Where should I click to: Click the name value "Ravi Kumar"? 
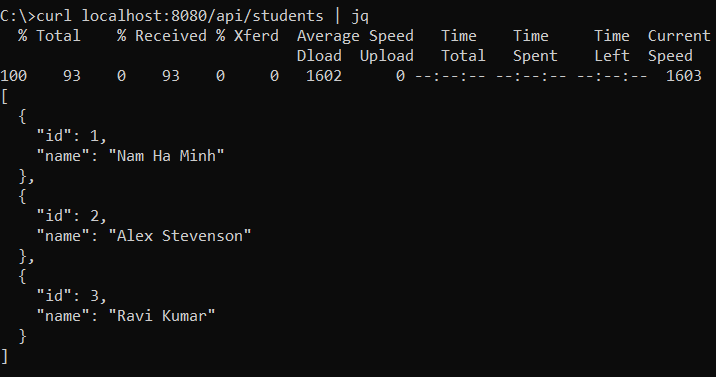point(162,315)
